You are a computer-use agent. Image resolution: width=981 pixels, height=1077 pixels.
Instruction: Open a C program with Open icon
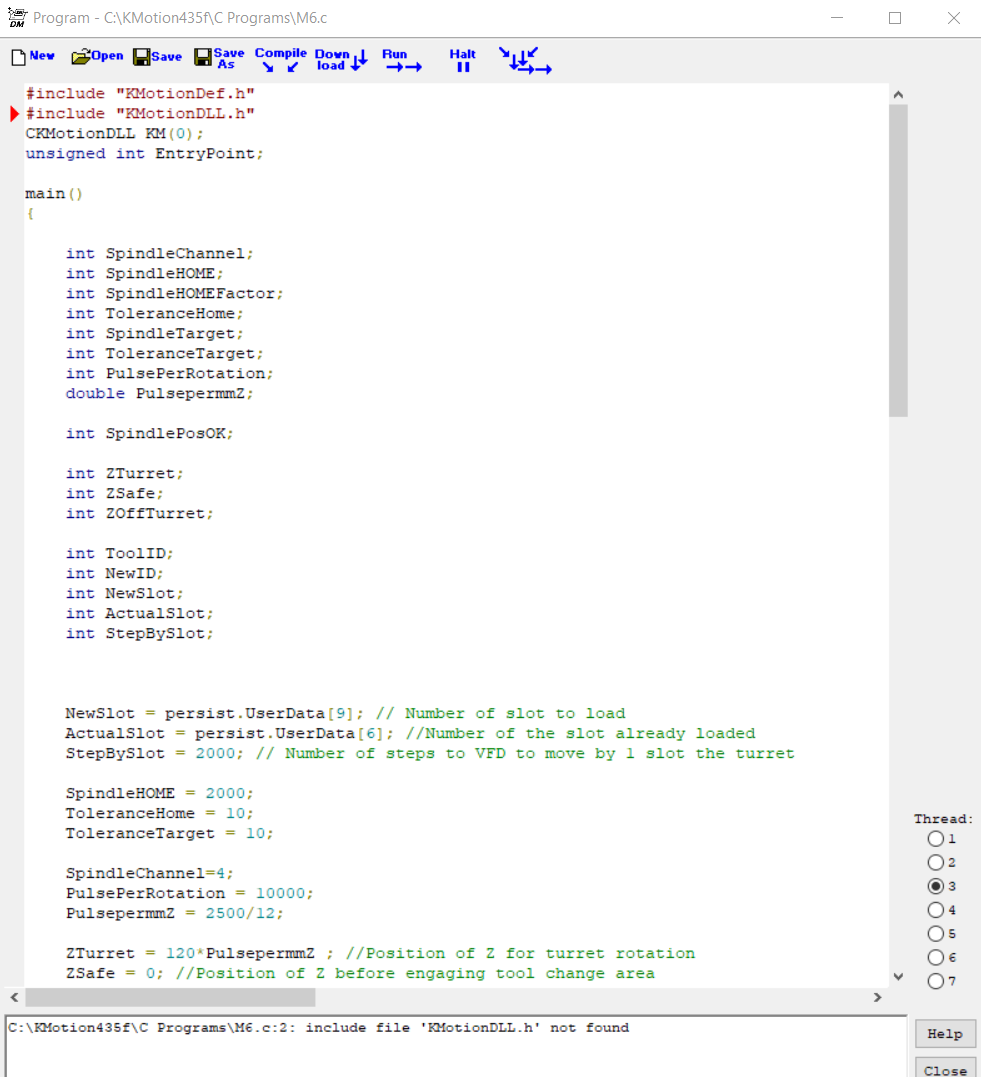pyautogui.click(x=97, y=57)
